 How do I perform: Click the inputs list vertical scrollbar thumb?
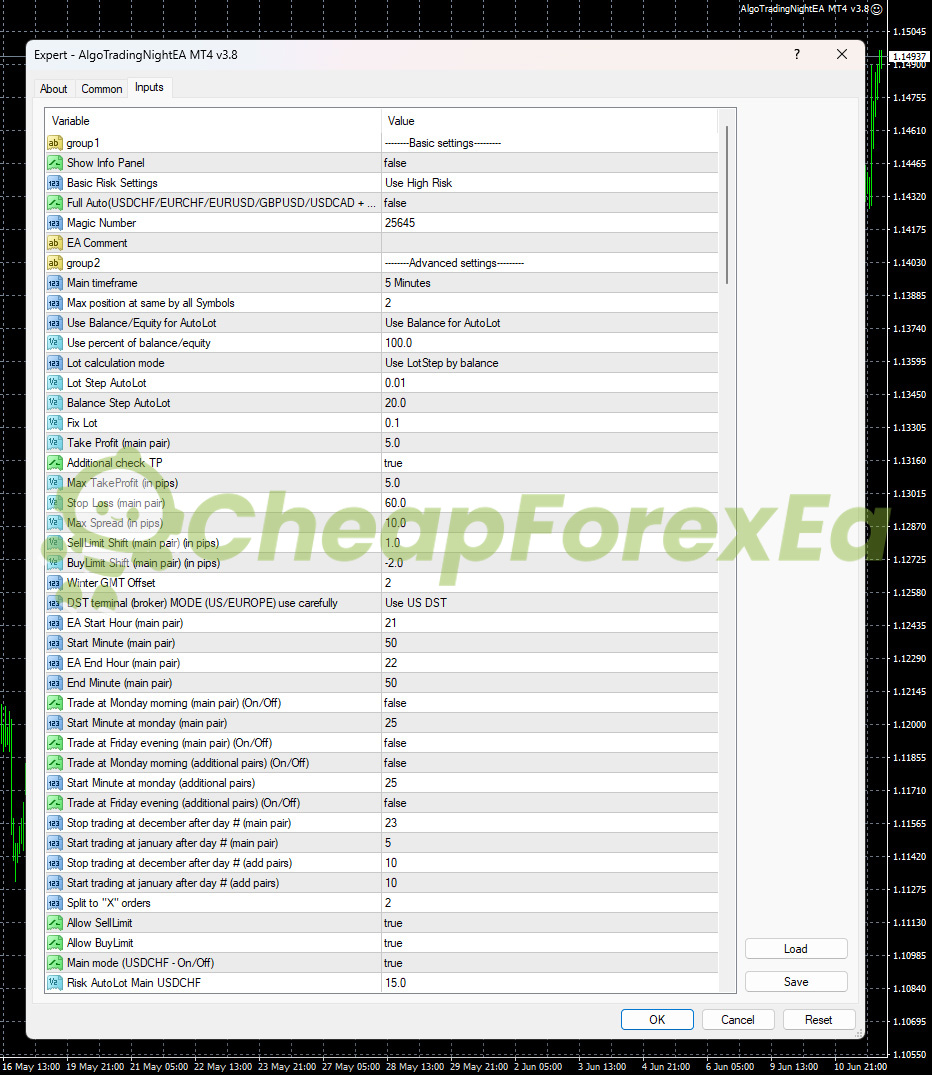click(x=726, y=206)
